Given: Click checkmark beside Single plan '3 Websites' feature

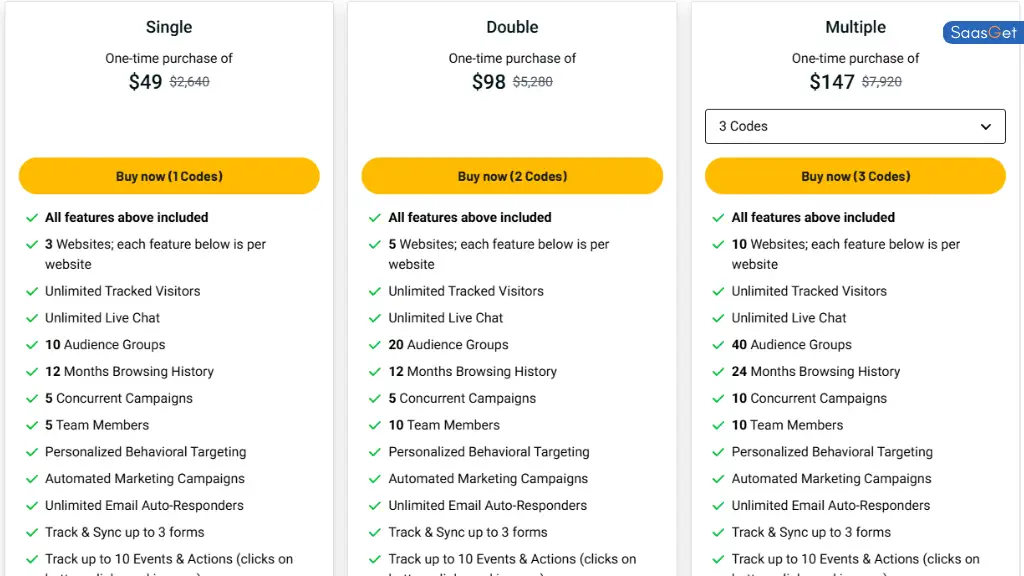Looking at the screenshot, I should coord(32,244).
